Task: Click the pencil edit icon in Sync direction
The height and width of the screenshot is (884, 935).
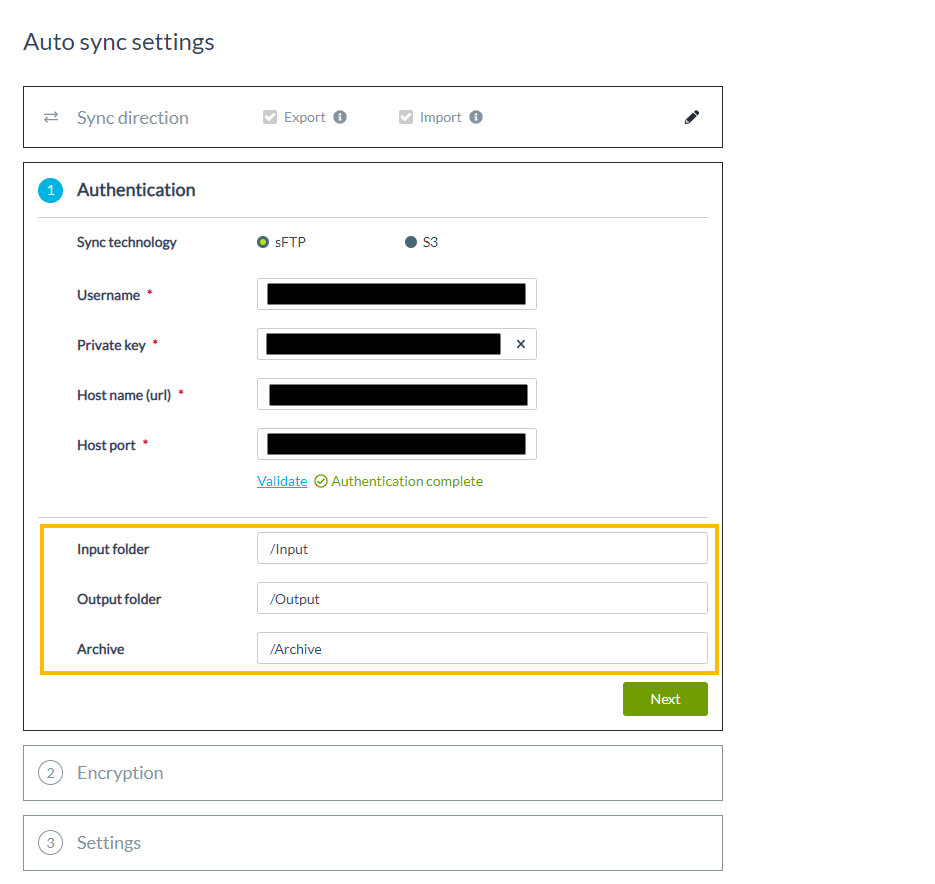Action: click(x=692, y=117)
